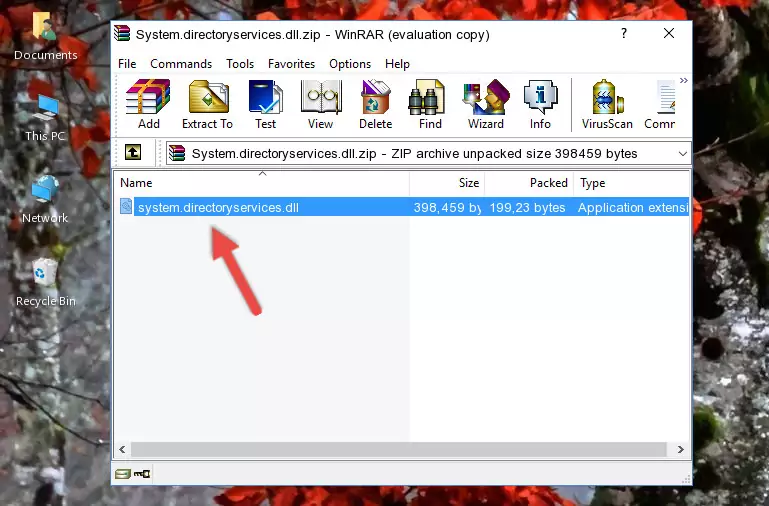Sort the list by the Type column header
This screenshot has width=769, height=506.
pos(632,183)
